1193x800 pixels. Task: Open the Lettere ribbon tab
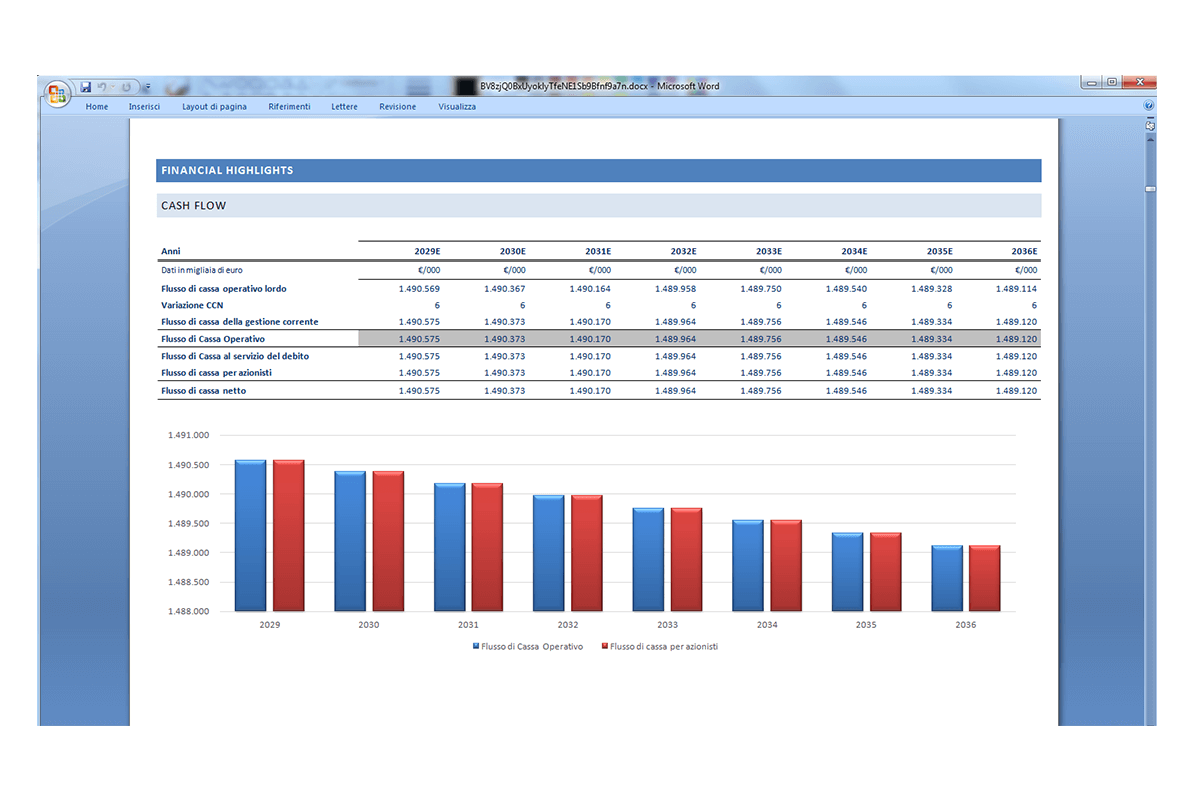(344, 107)
